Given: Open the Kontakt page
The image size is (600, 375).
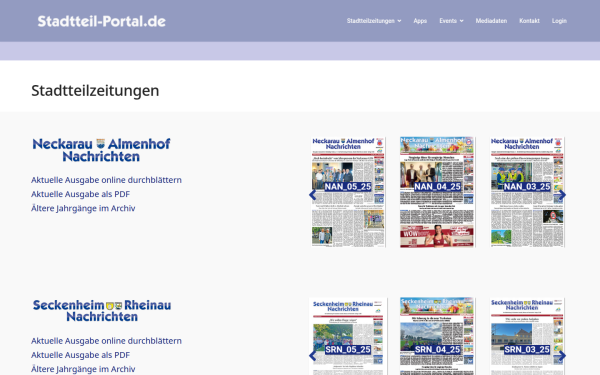Looking at the screenshot, I should 529,21.
